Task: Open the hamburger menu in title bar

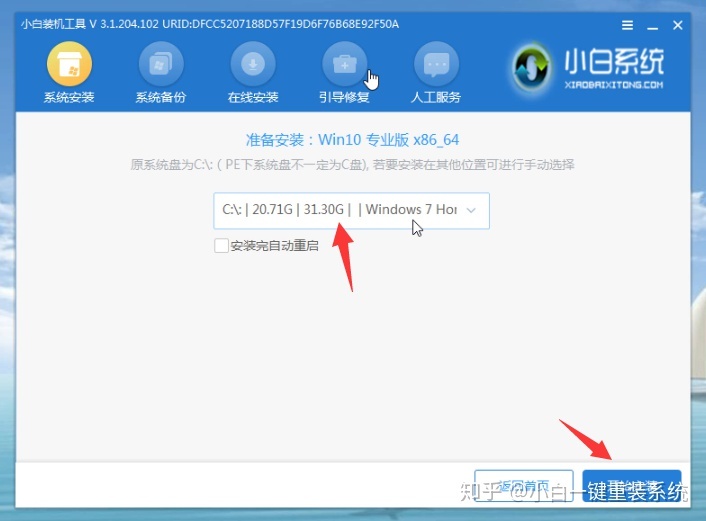Action: click(x=627, y=25)
